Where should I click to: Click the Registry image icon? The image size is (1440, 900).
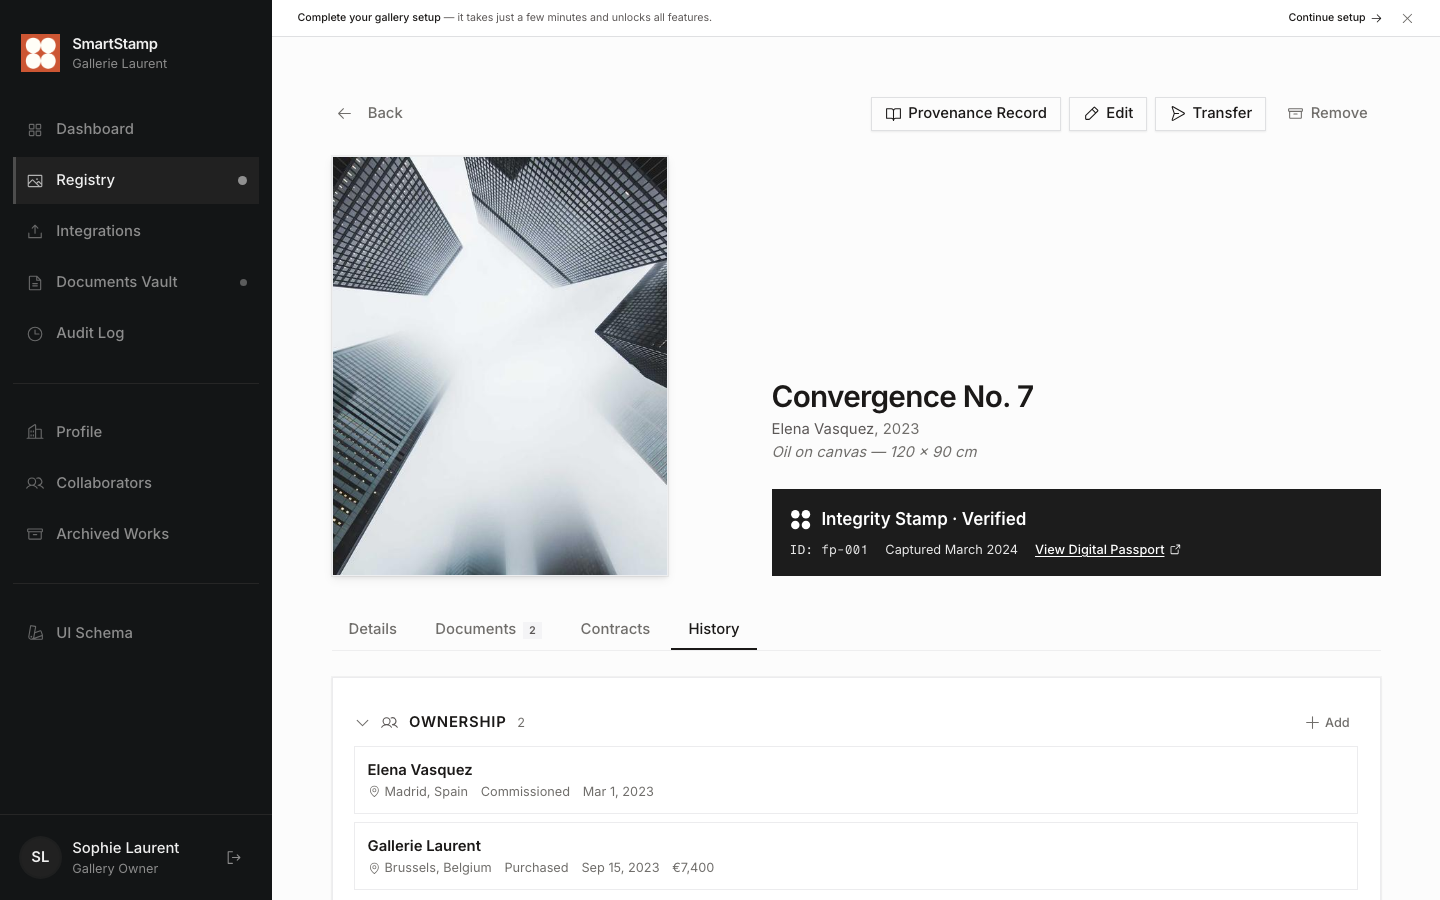pyautogui.click(x=35, y=181)
